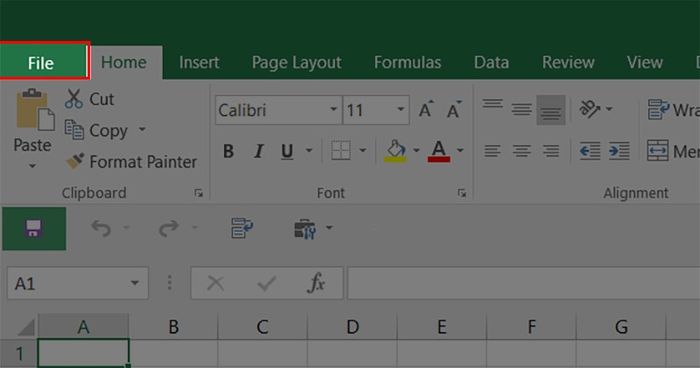Expand the font size 11 dropdown

[400, 109]
